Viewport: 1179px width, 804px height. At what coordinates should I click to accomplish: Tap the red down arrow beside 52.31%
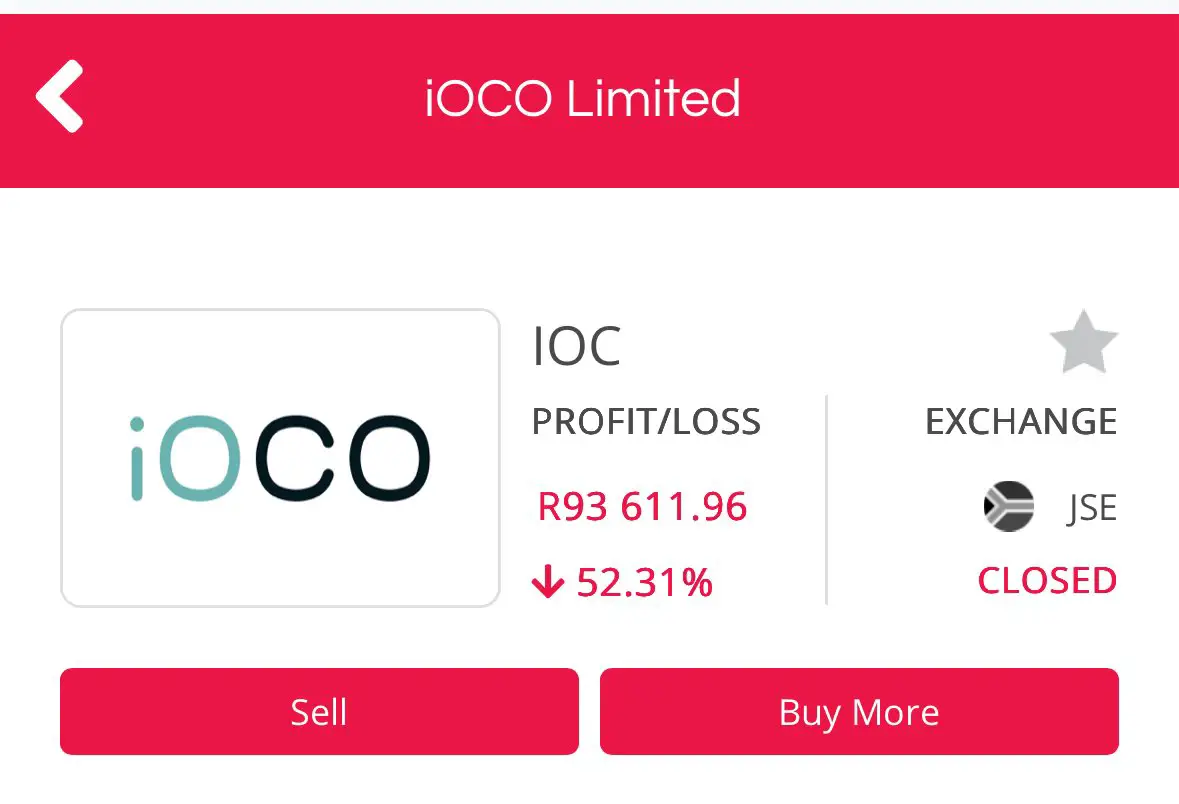point(547,581)
